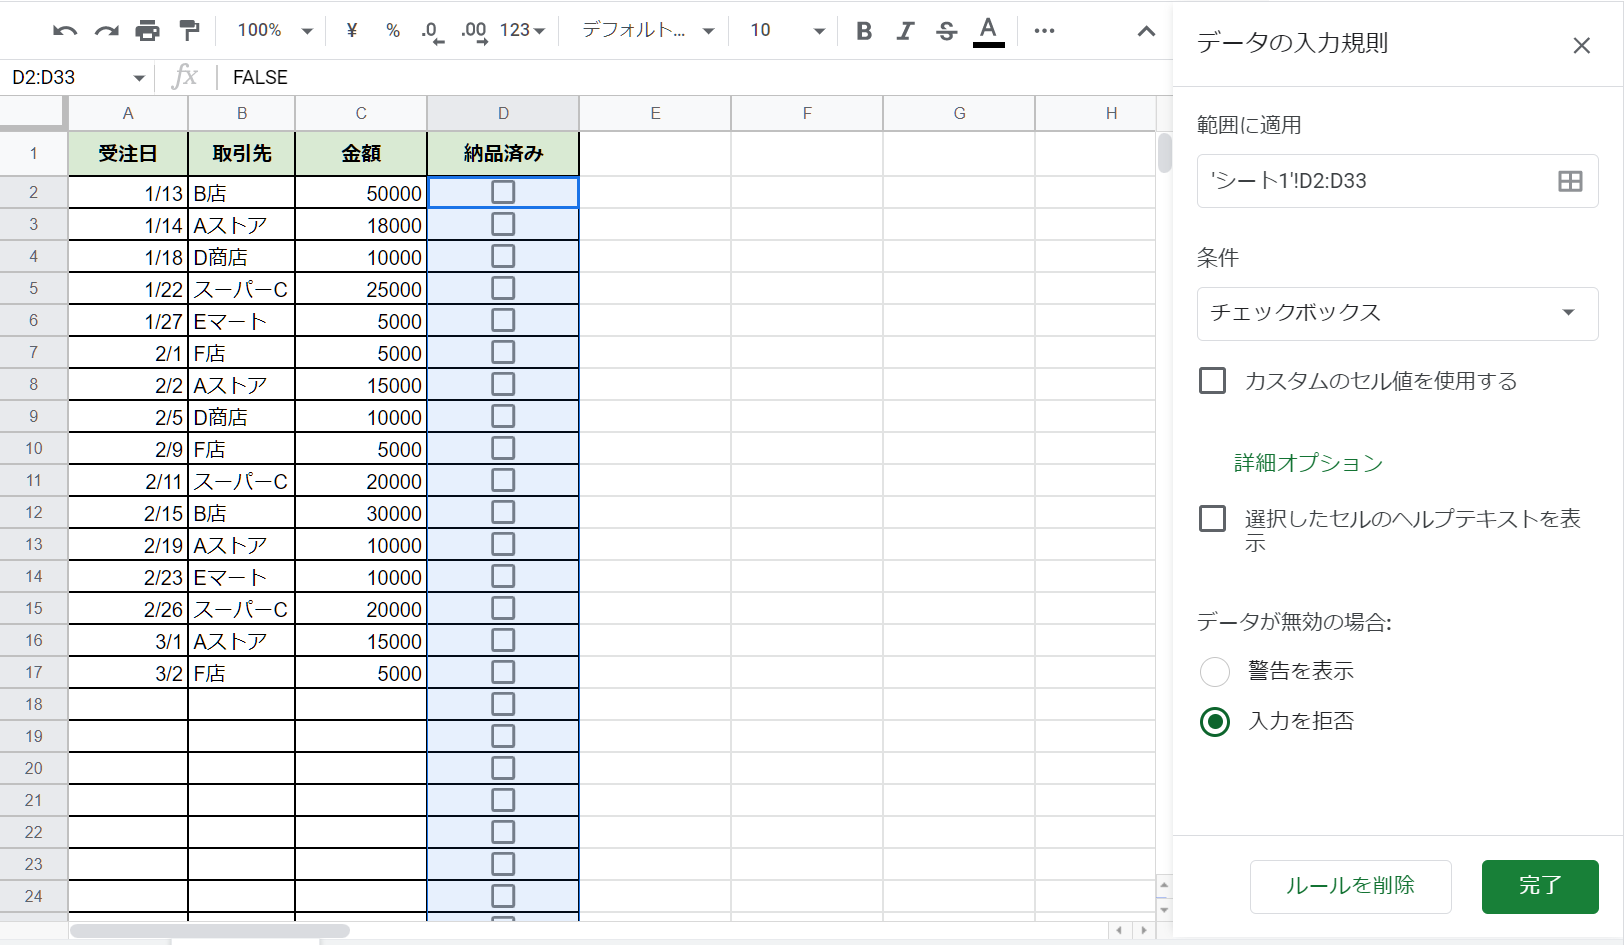Click the undo arrow icon
This screenshot has height=945, width=1624.
(65, 31)
